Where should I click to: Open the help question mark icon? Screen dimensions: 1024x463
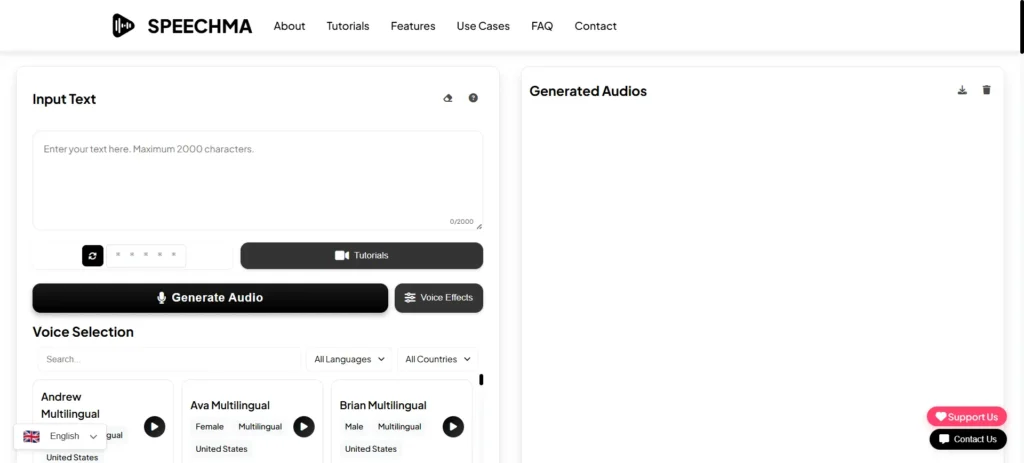(x=473, y=98)
